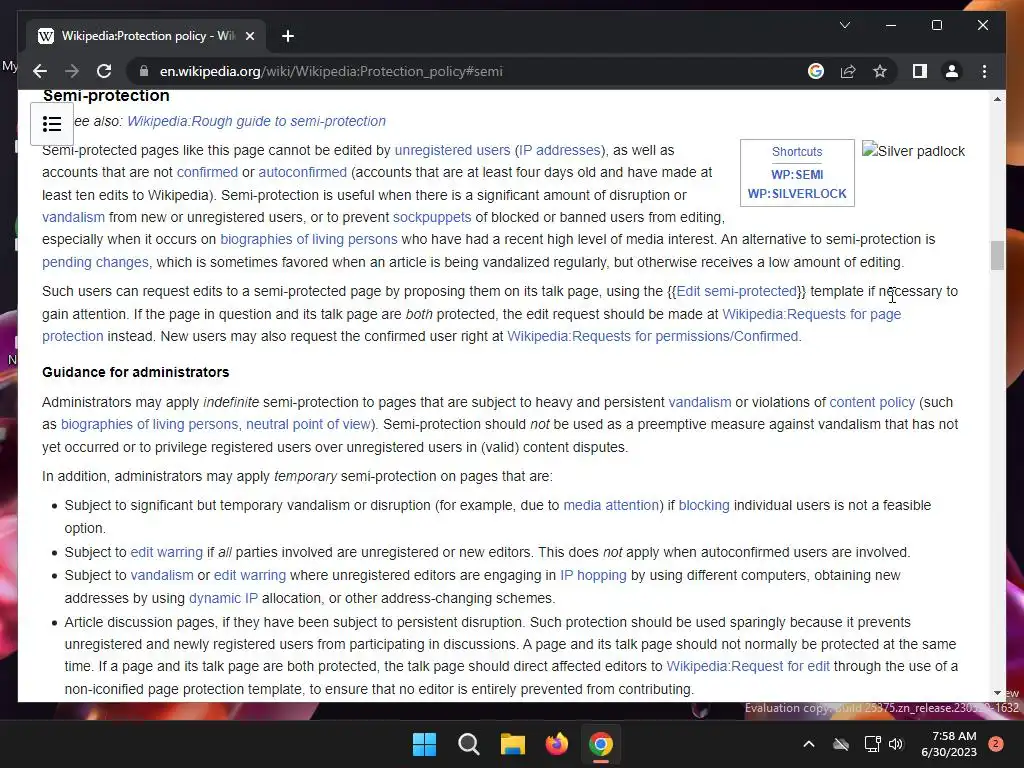Viewport: 1024px width, 768px height.
Task: Launch File Explorer from the taskbar
Action: pos(513,744)
